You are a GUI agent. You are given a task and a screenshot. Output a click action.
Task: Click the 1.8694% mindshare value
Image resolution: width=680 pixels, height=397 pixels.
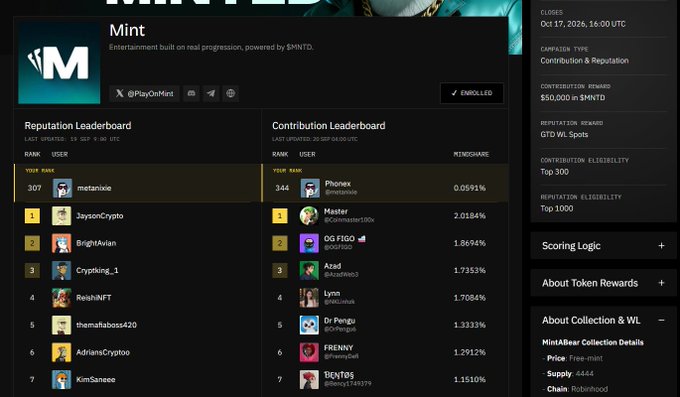click(470, 243)
